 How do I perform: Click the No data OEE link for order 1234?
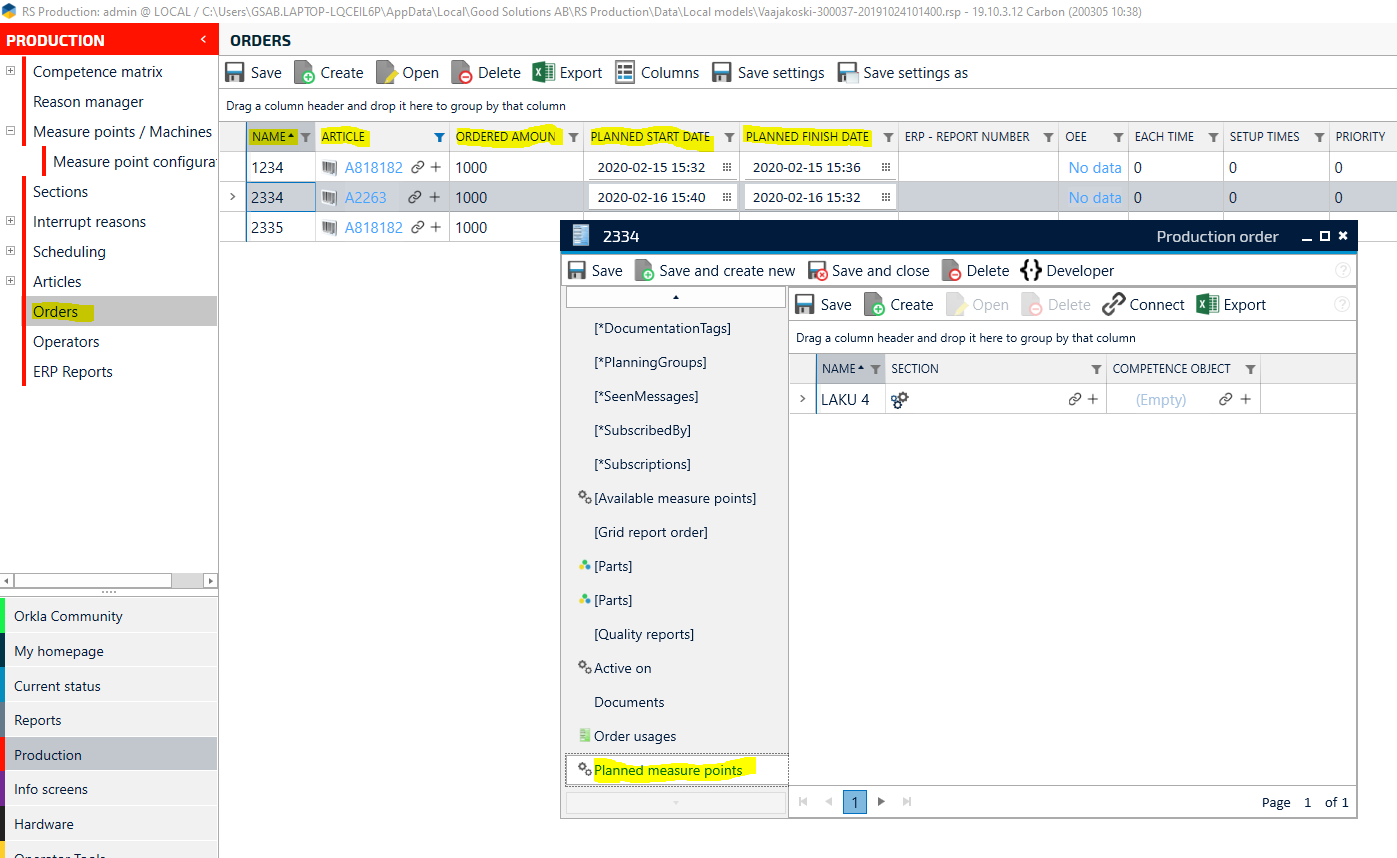coord(1094,168)
